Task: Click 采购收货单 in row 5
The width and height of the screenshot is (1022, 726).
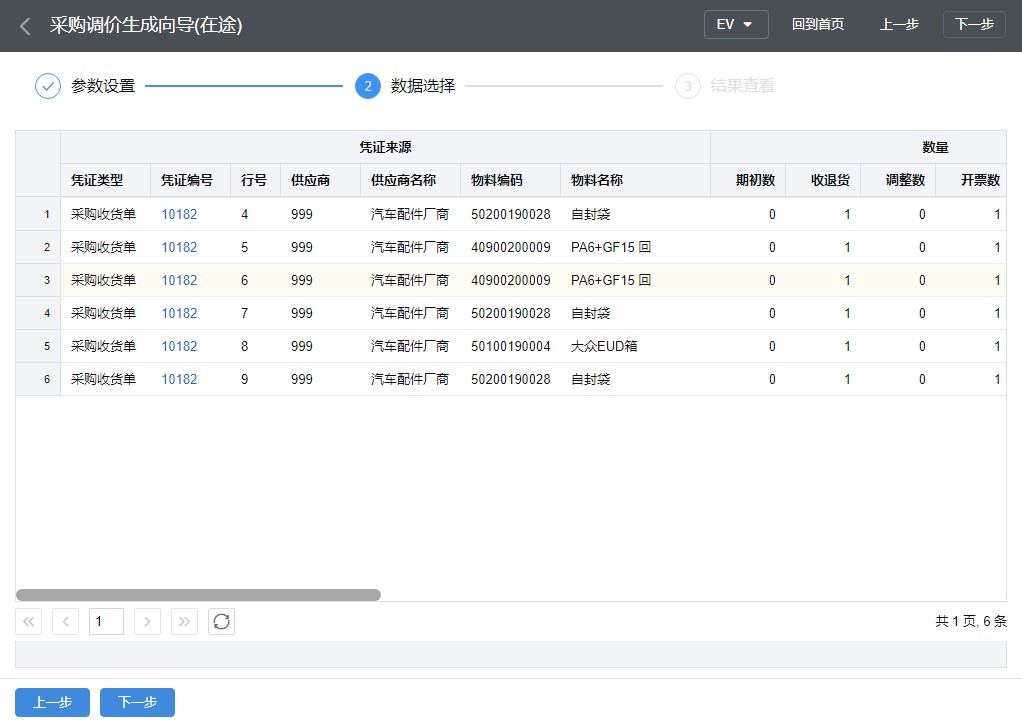Action: [104, 347]
